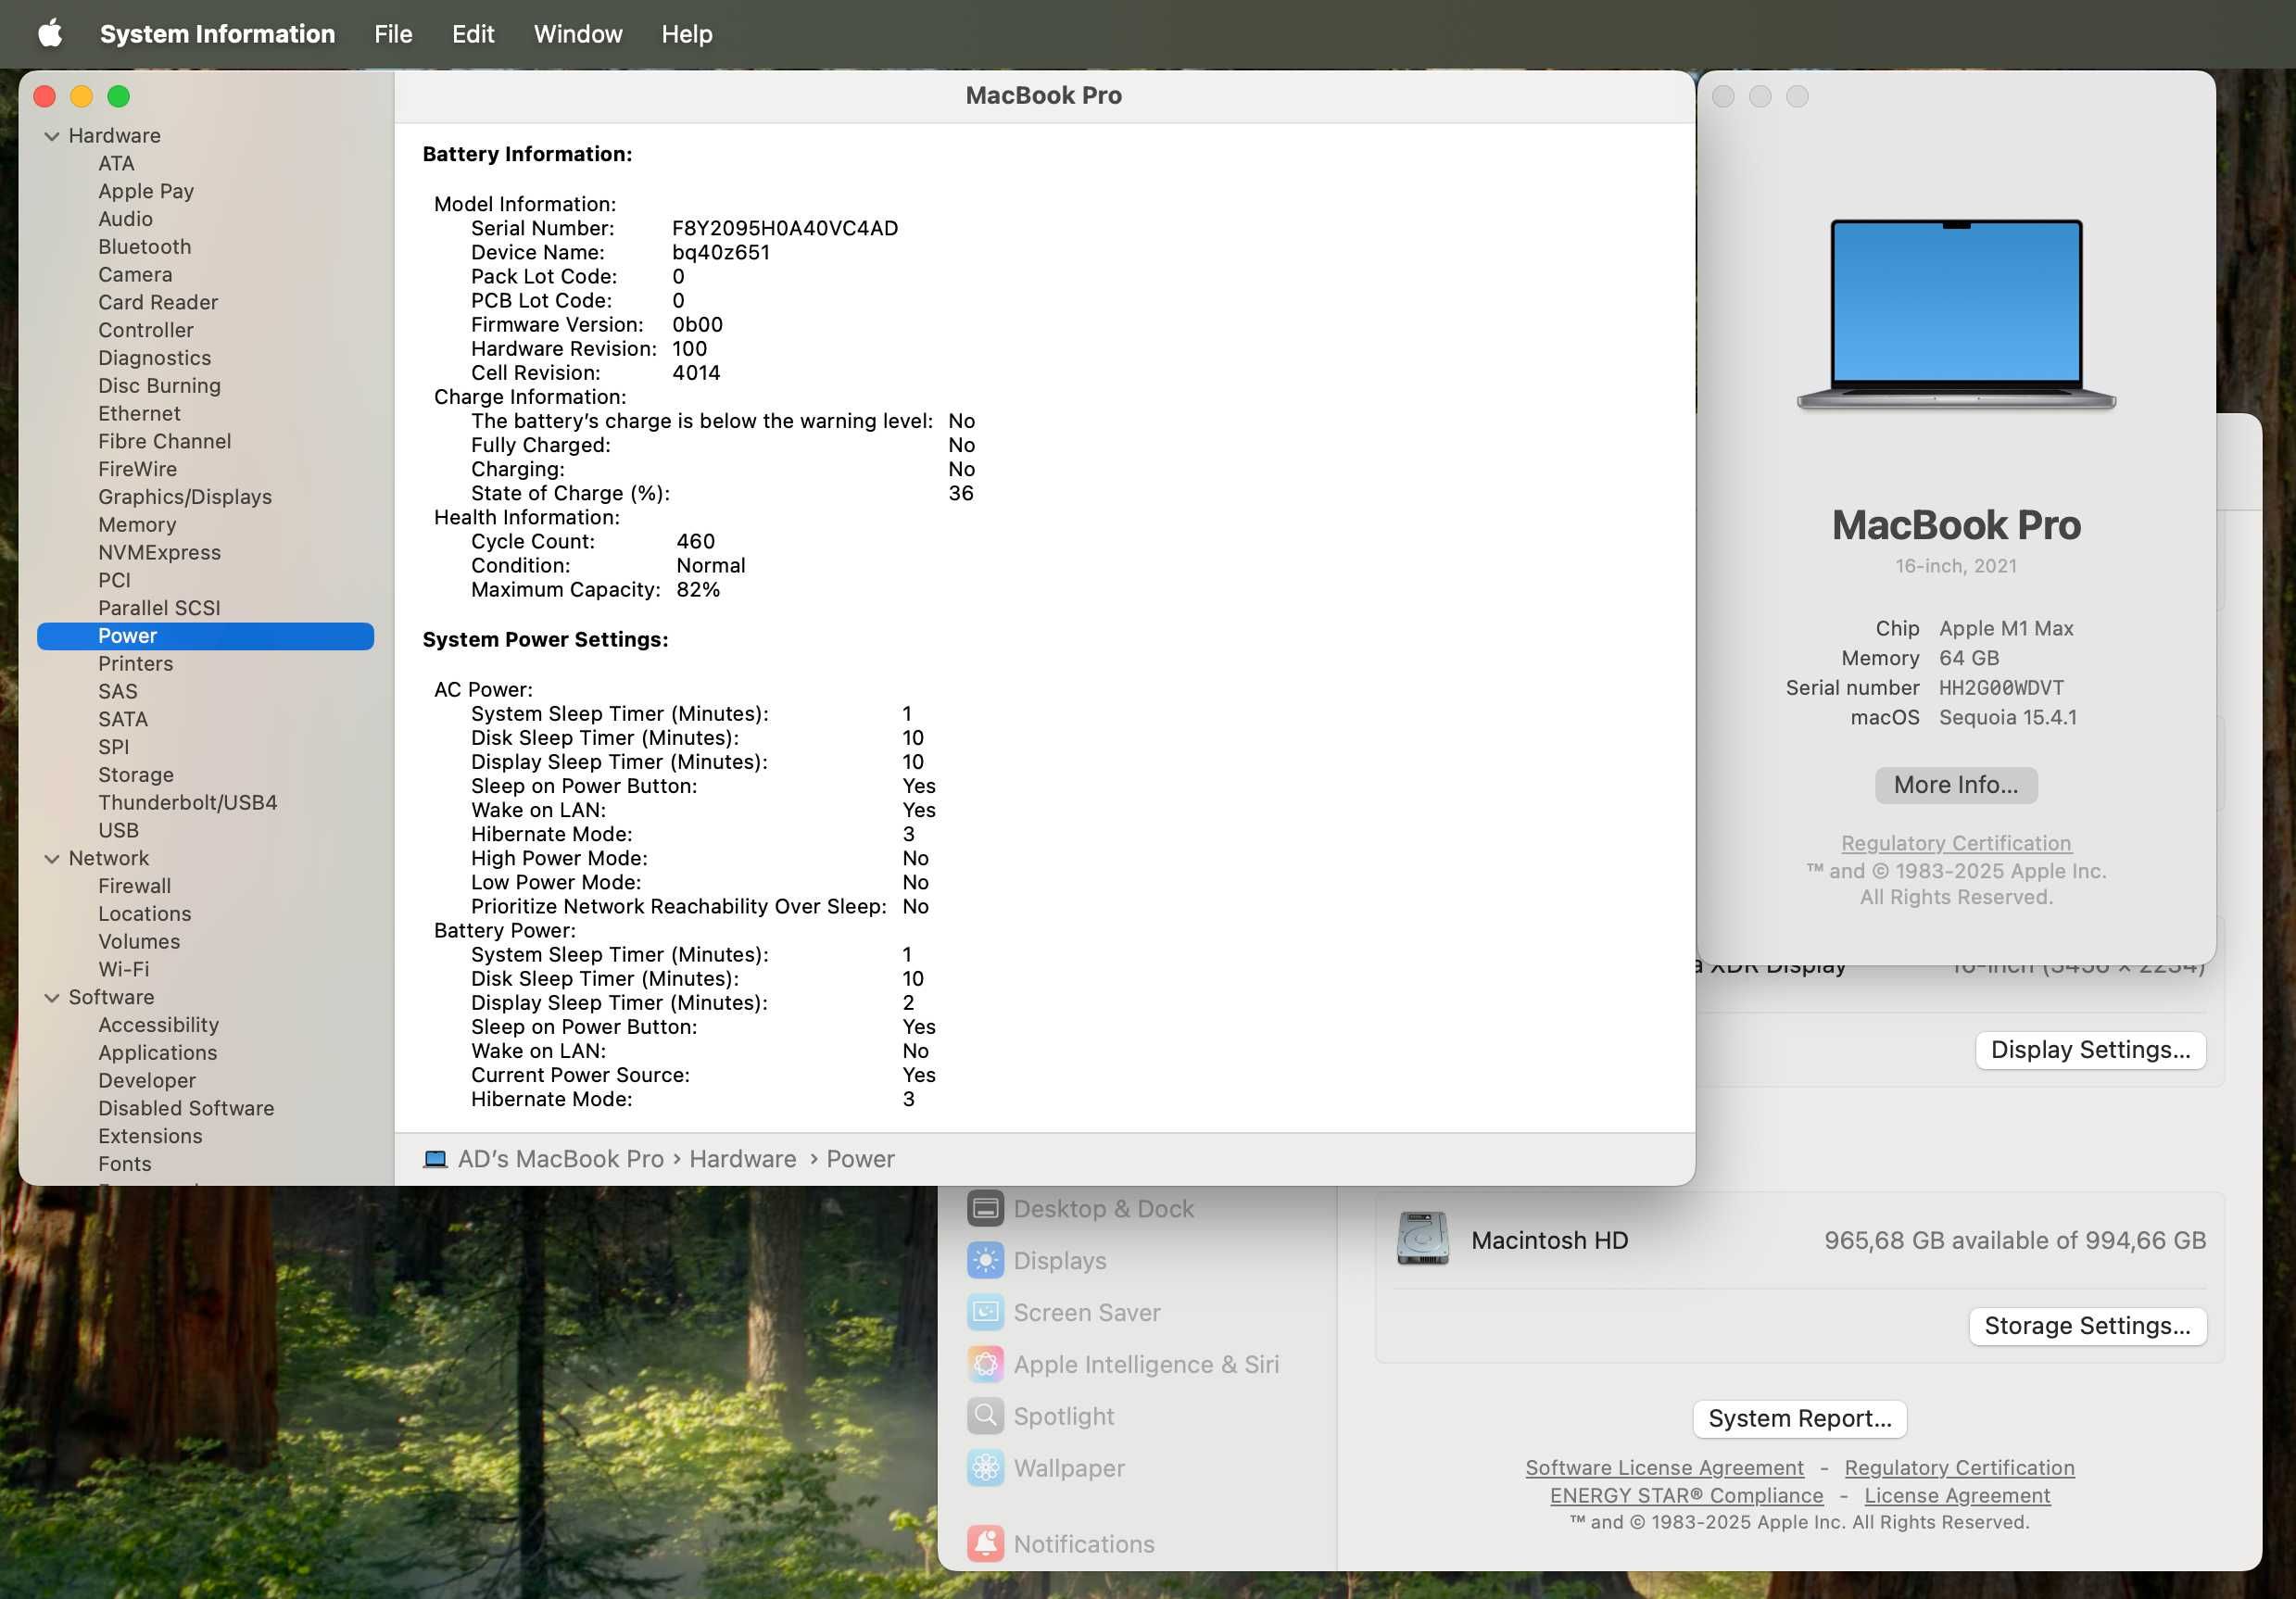Viewport: 2296px width, 1599px height.
Task: Open the License Agreement link
Action: [x=1957, y=1495]
